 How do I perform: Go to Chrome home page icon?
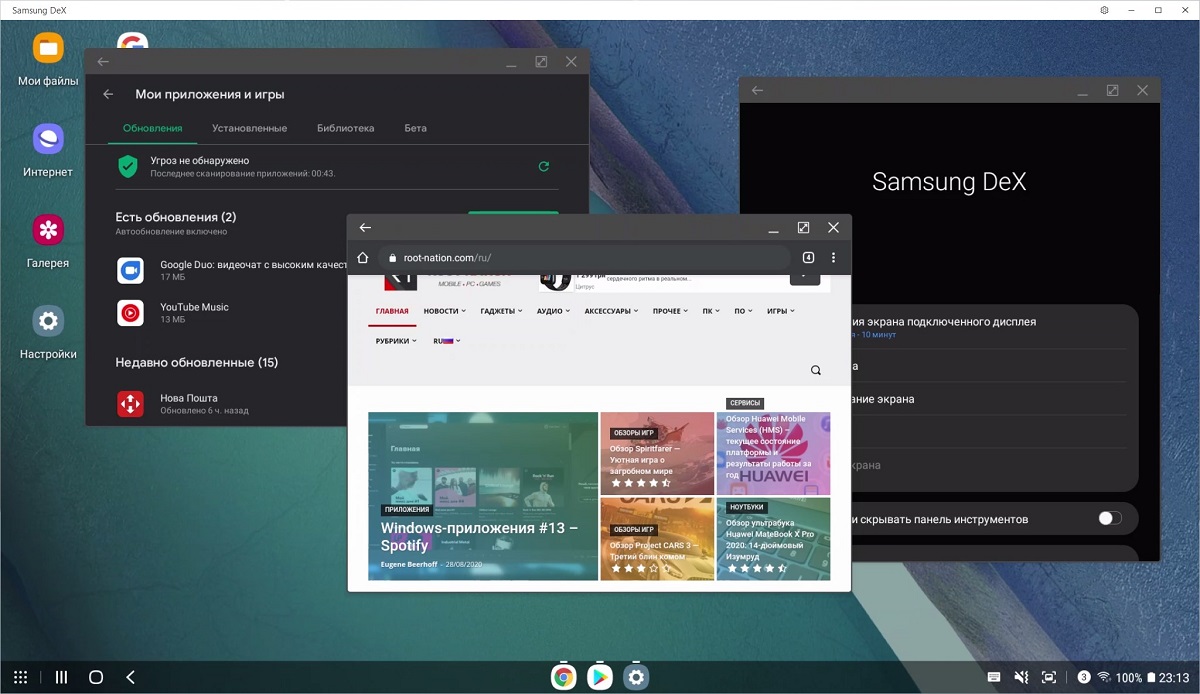click(363, 257)
